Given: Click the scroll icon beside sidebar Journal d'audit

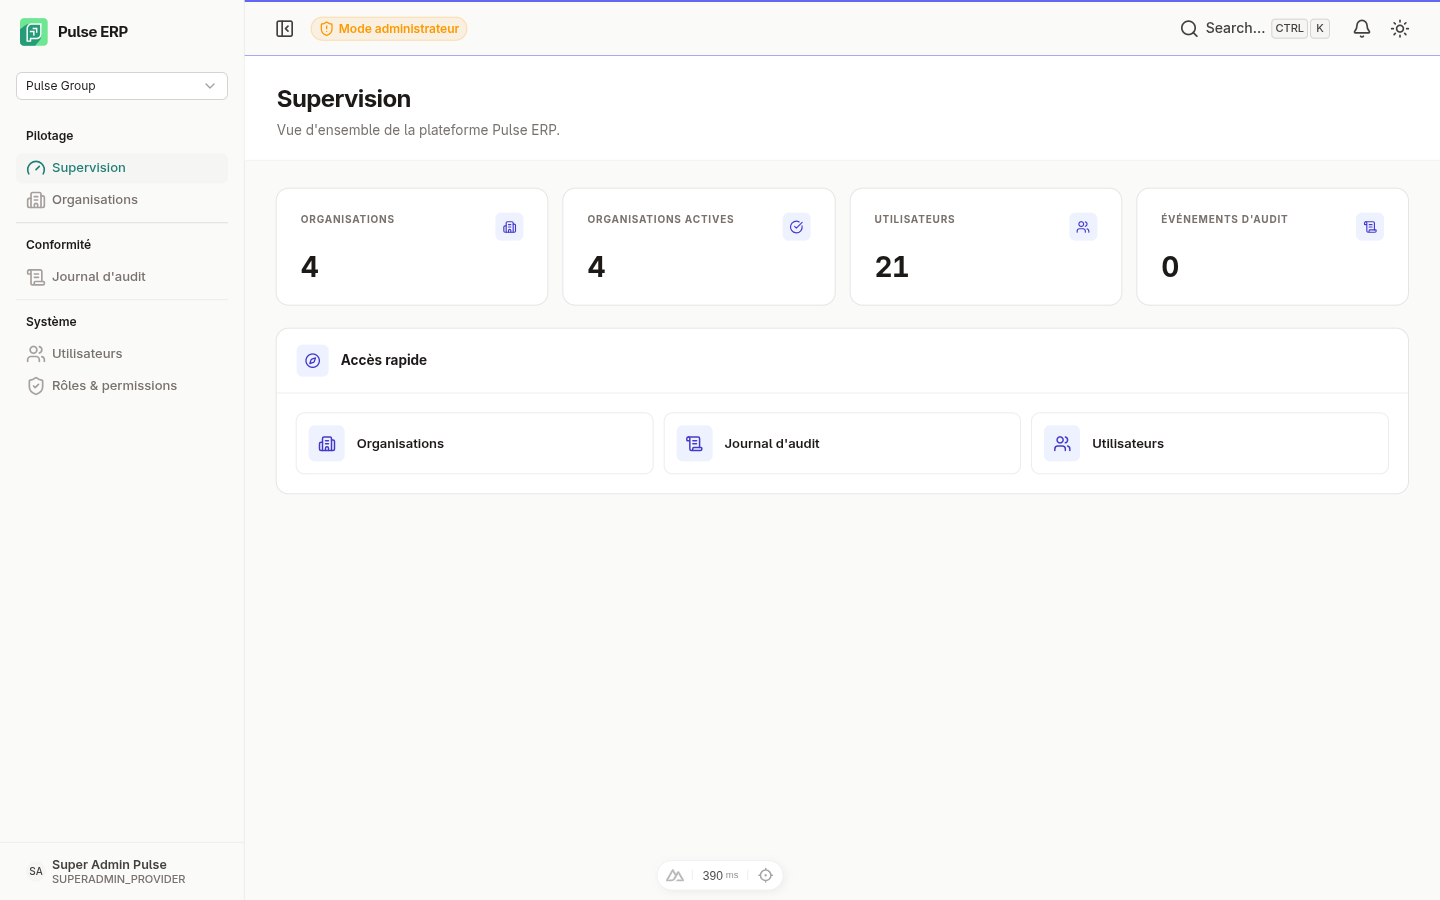Looking at the screenshot, I should tap(36, 277).
